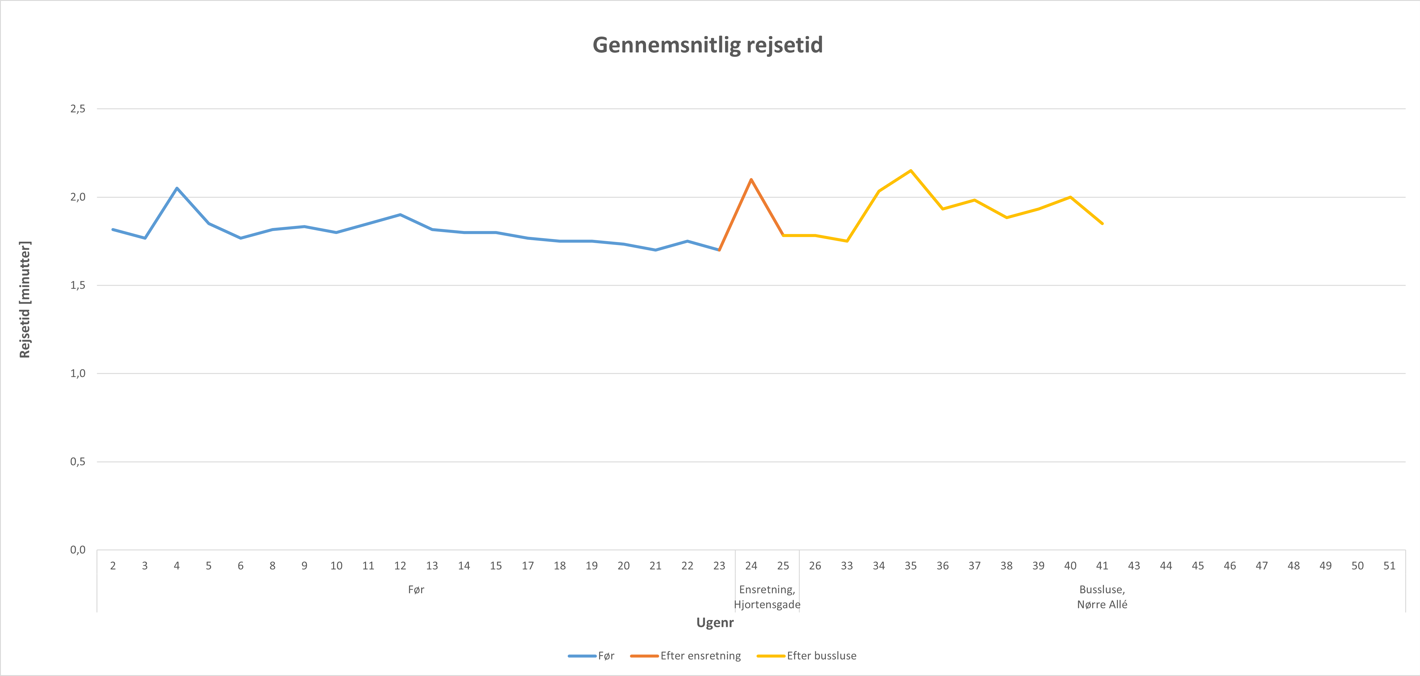Click the Før group label under the x-axis
Screen dimensions: 1420x676
point(416,590)
